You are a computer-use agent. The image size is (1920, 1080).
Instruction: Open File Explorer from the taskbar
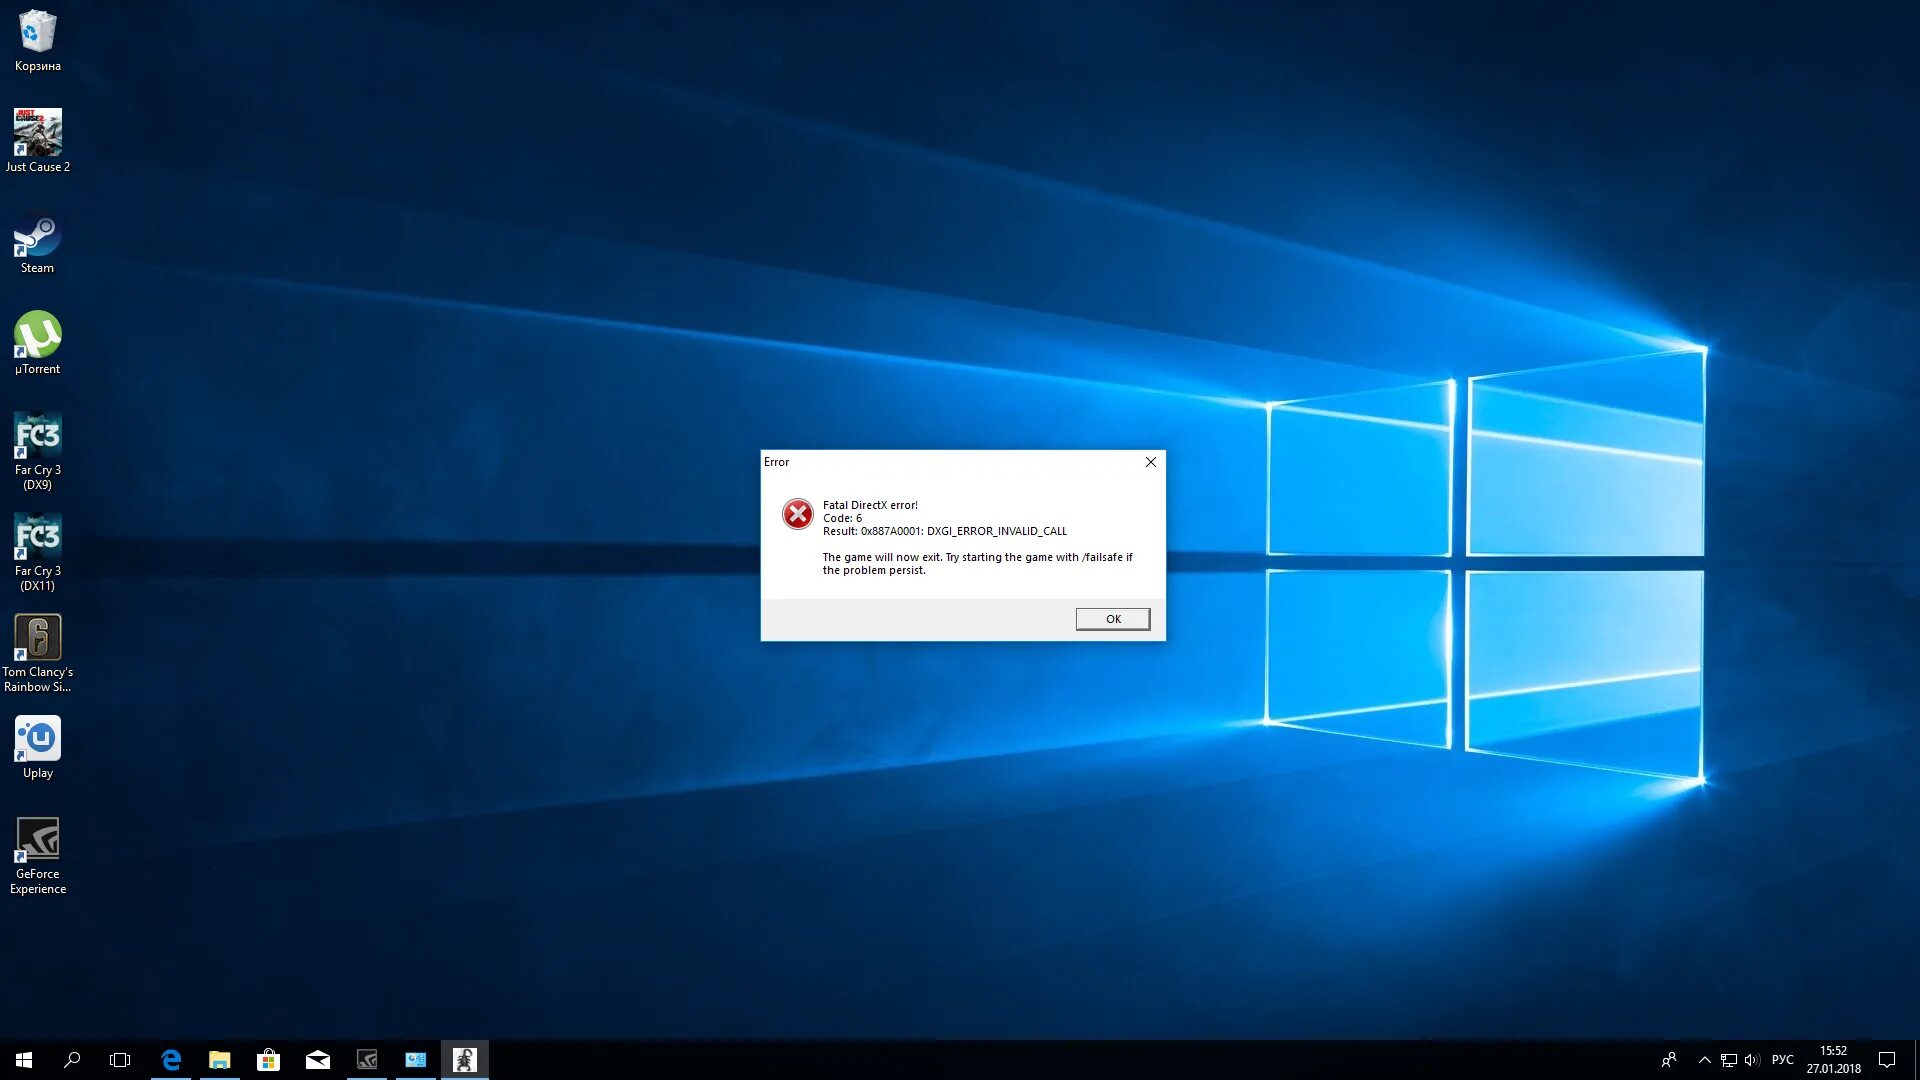(219, 1060)
